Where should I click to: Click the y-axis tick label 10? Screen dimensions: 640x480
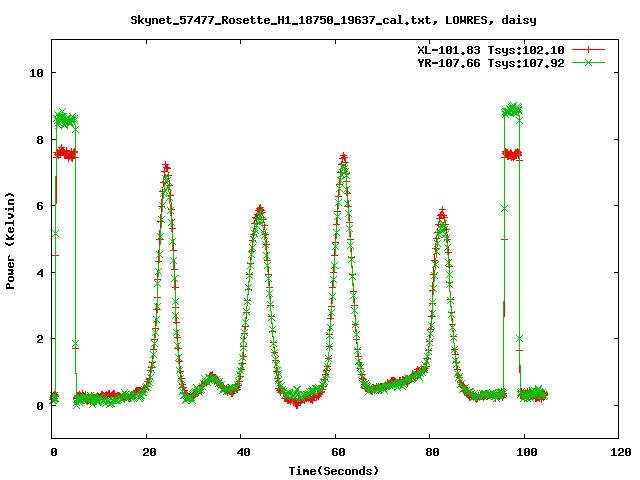click(x=36, y=73)
